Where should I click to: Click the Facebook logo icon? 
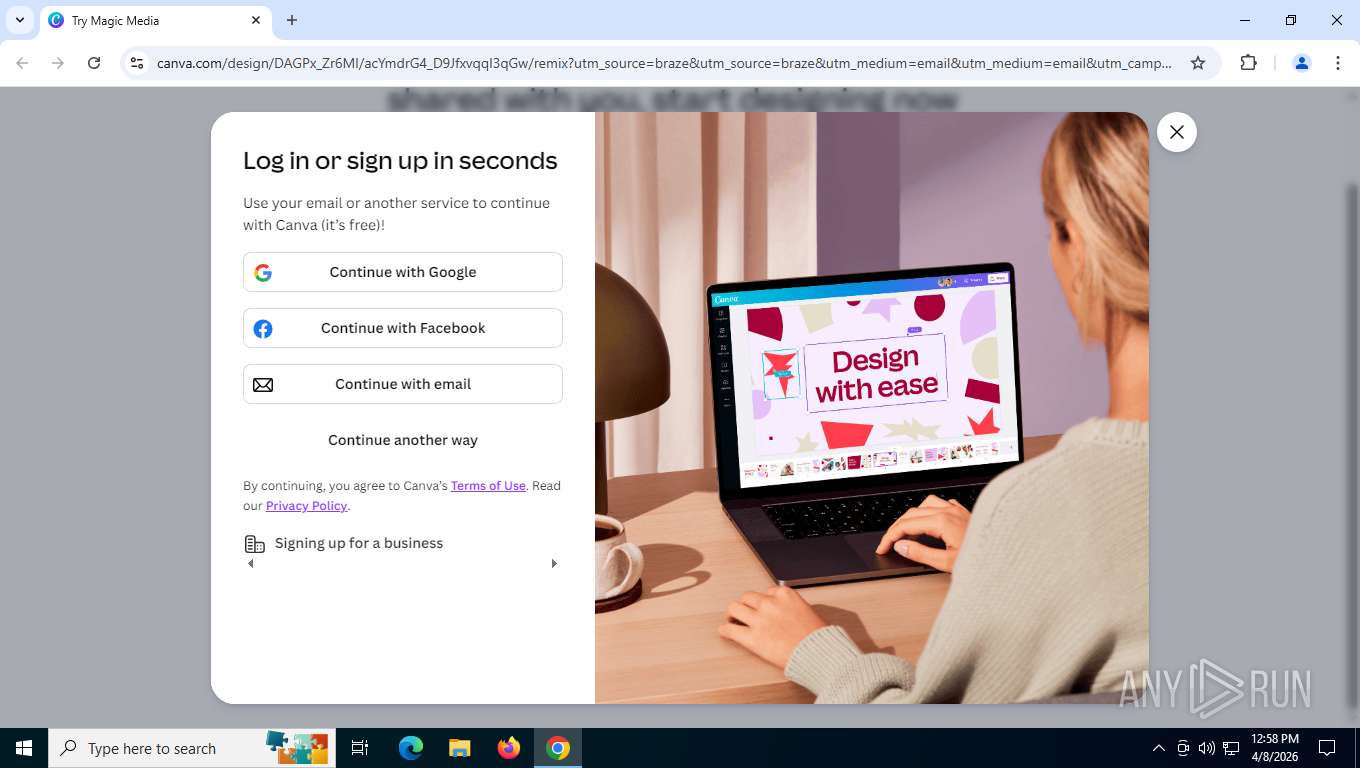(x=263, y=329)
